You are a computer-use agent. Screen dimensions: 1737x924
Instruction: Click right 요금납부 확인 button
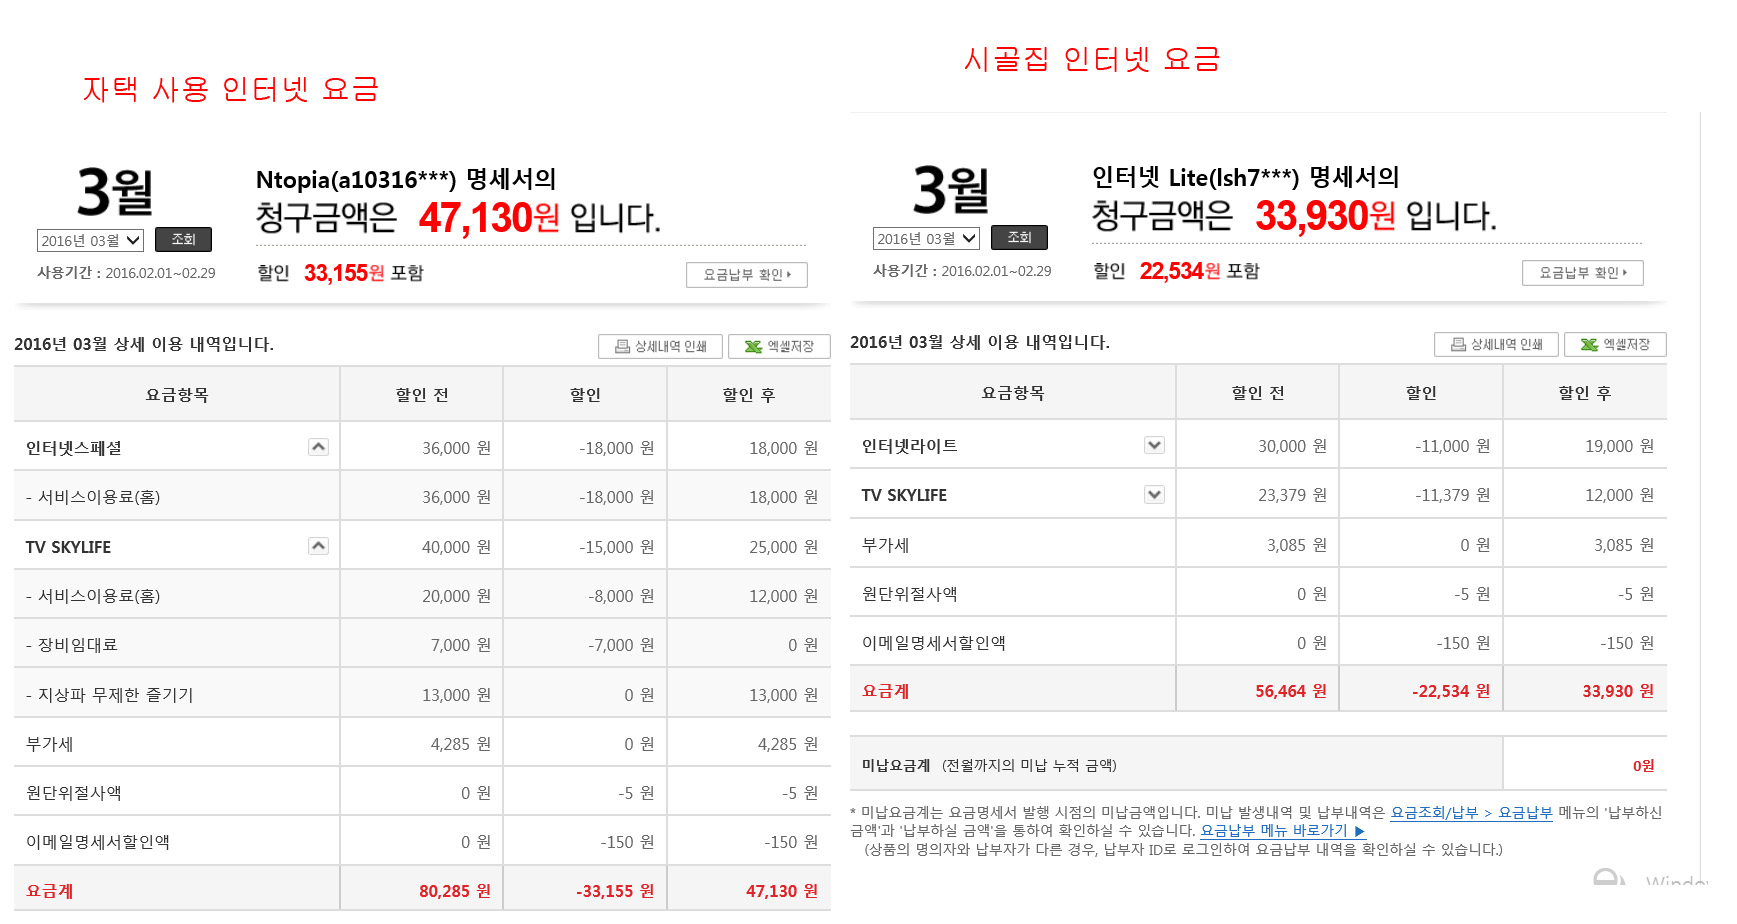pyautogui.click(x=1582, y=273)
